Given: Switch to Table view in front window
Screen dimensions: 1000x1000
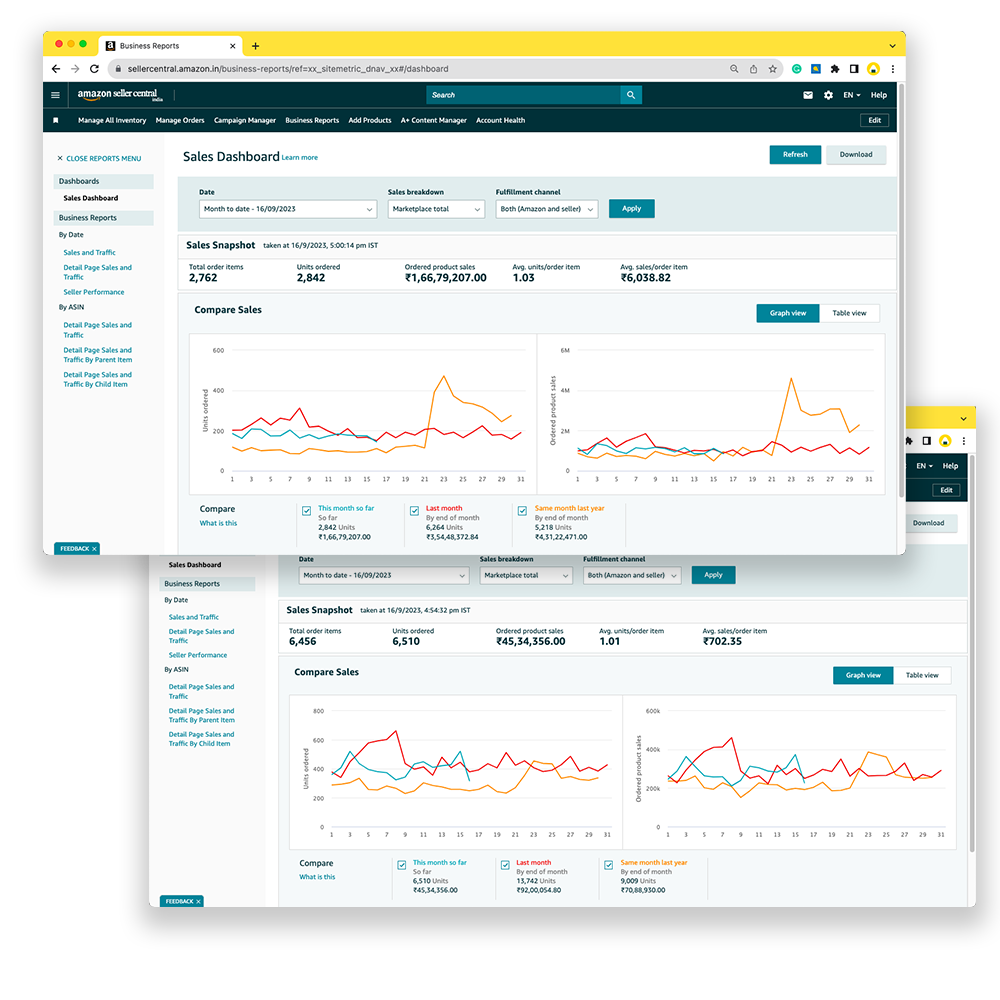Looking at the screenshot, I should pyautogui.click(x=849, y=313).
